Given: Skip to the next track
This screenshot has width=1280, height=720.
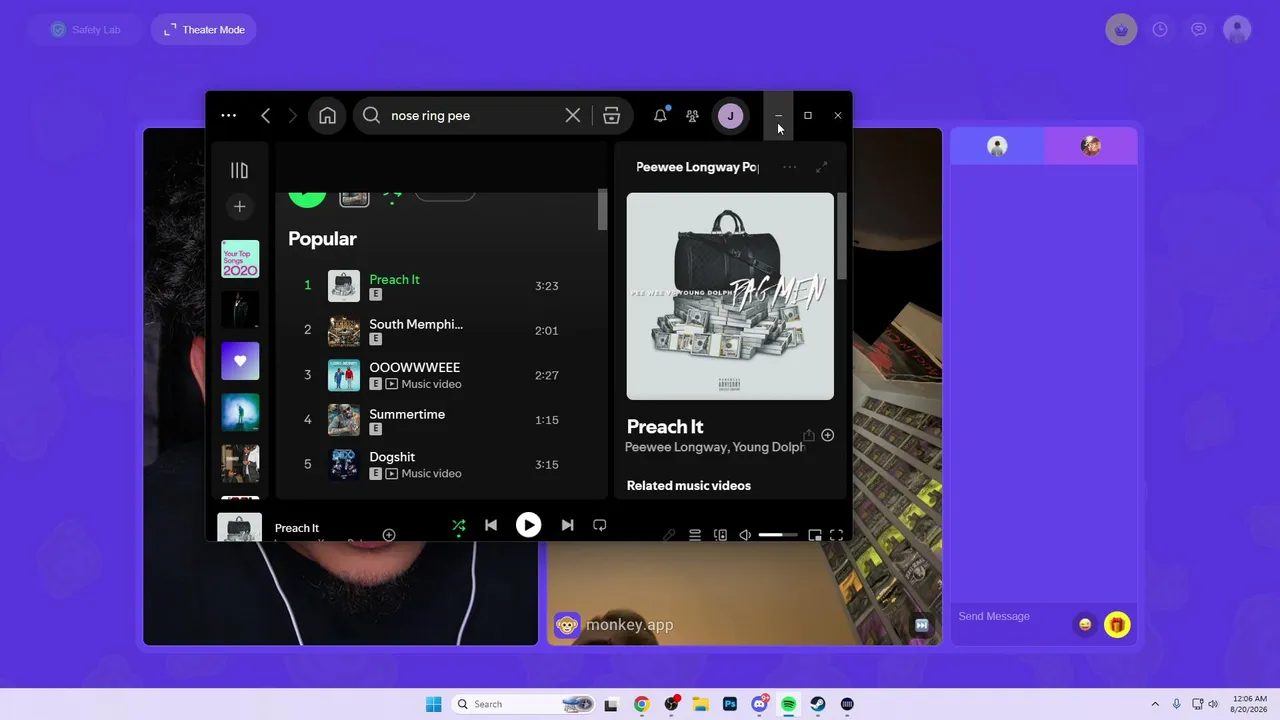Looking at the screenshot, I should pyautogui.click(x=567, y=525).
